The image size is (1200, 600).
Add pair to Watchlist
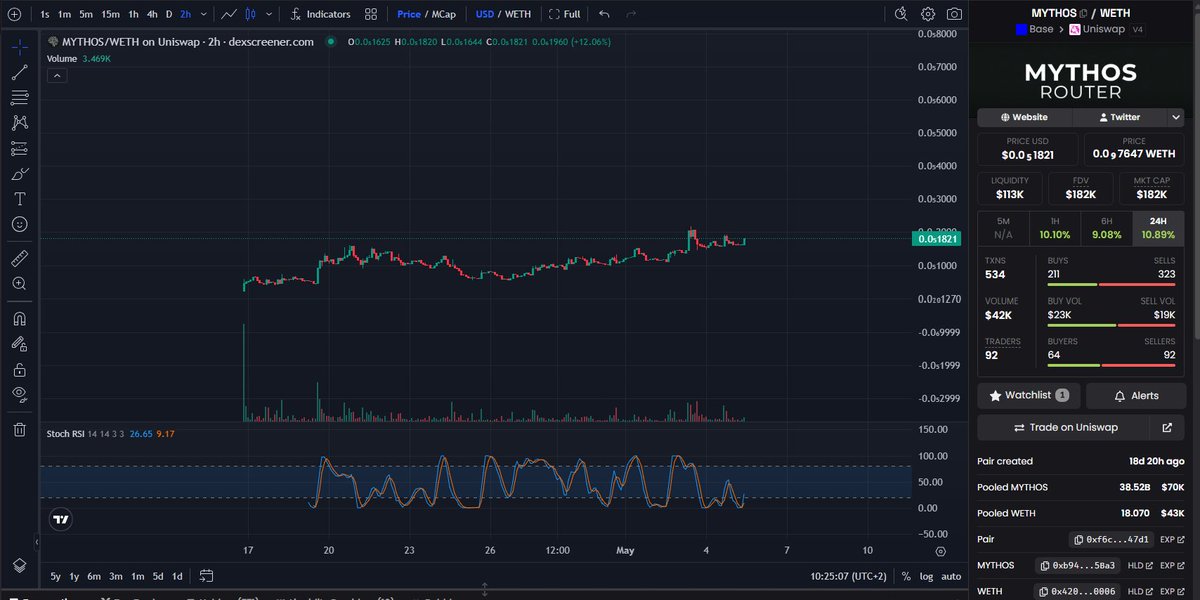(1029, 396)
